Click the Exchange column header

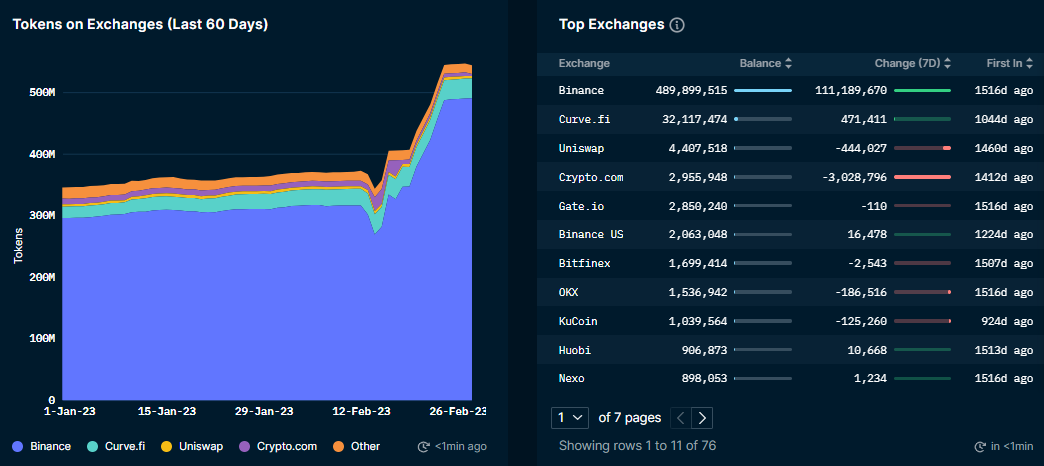(584, 64)
